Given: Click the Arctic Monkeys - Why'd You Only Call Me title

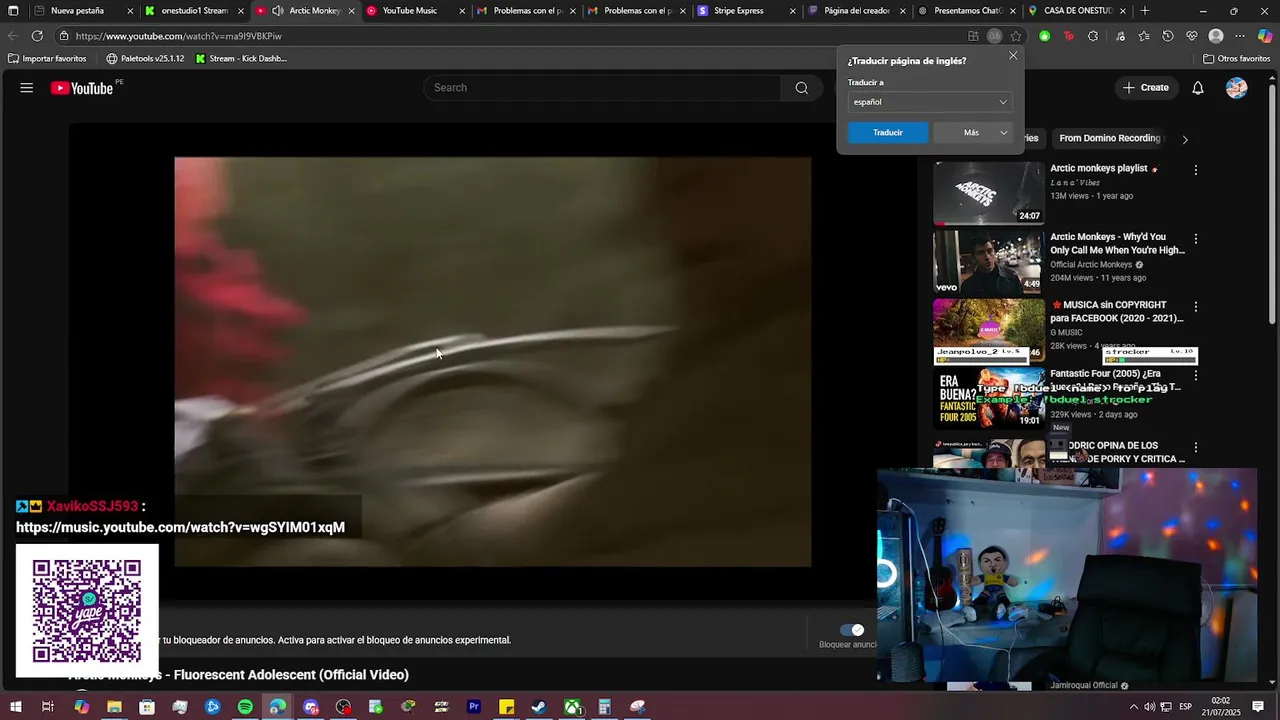Looking at the screenshot, I should tap(1117, 244).
